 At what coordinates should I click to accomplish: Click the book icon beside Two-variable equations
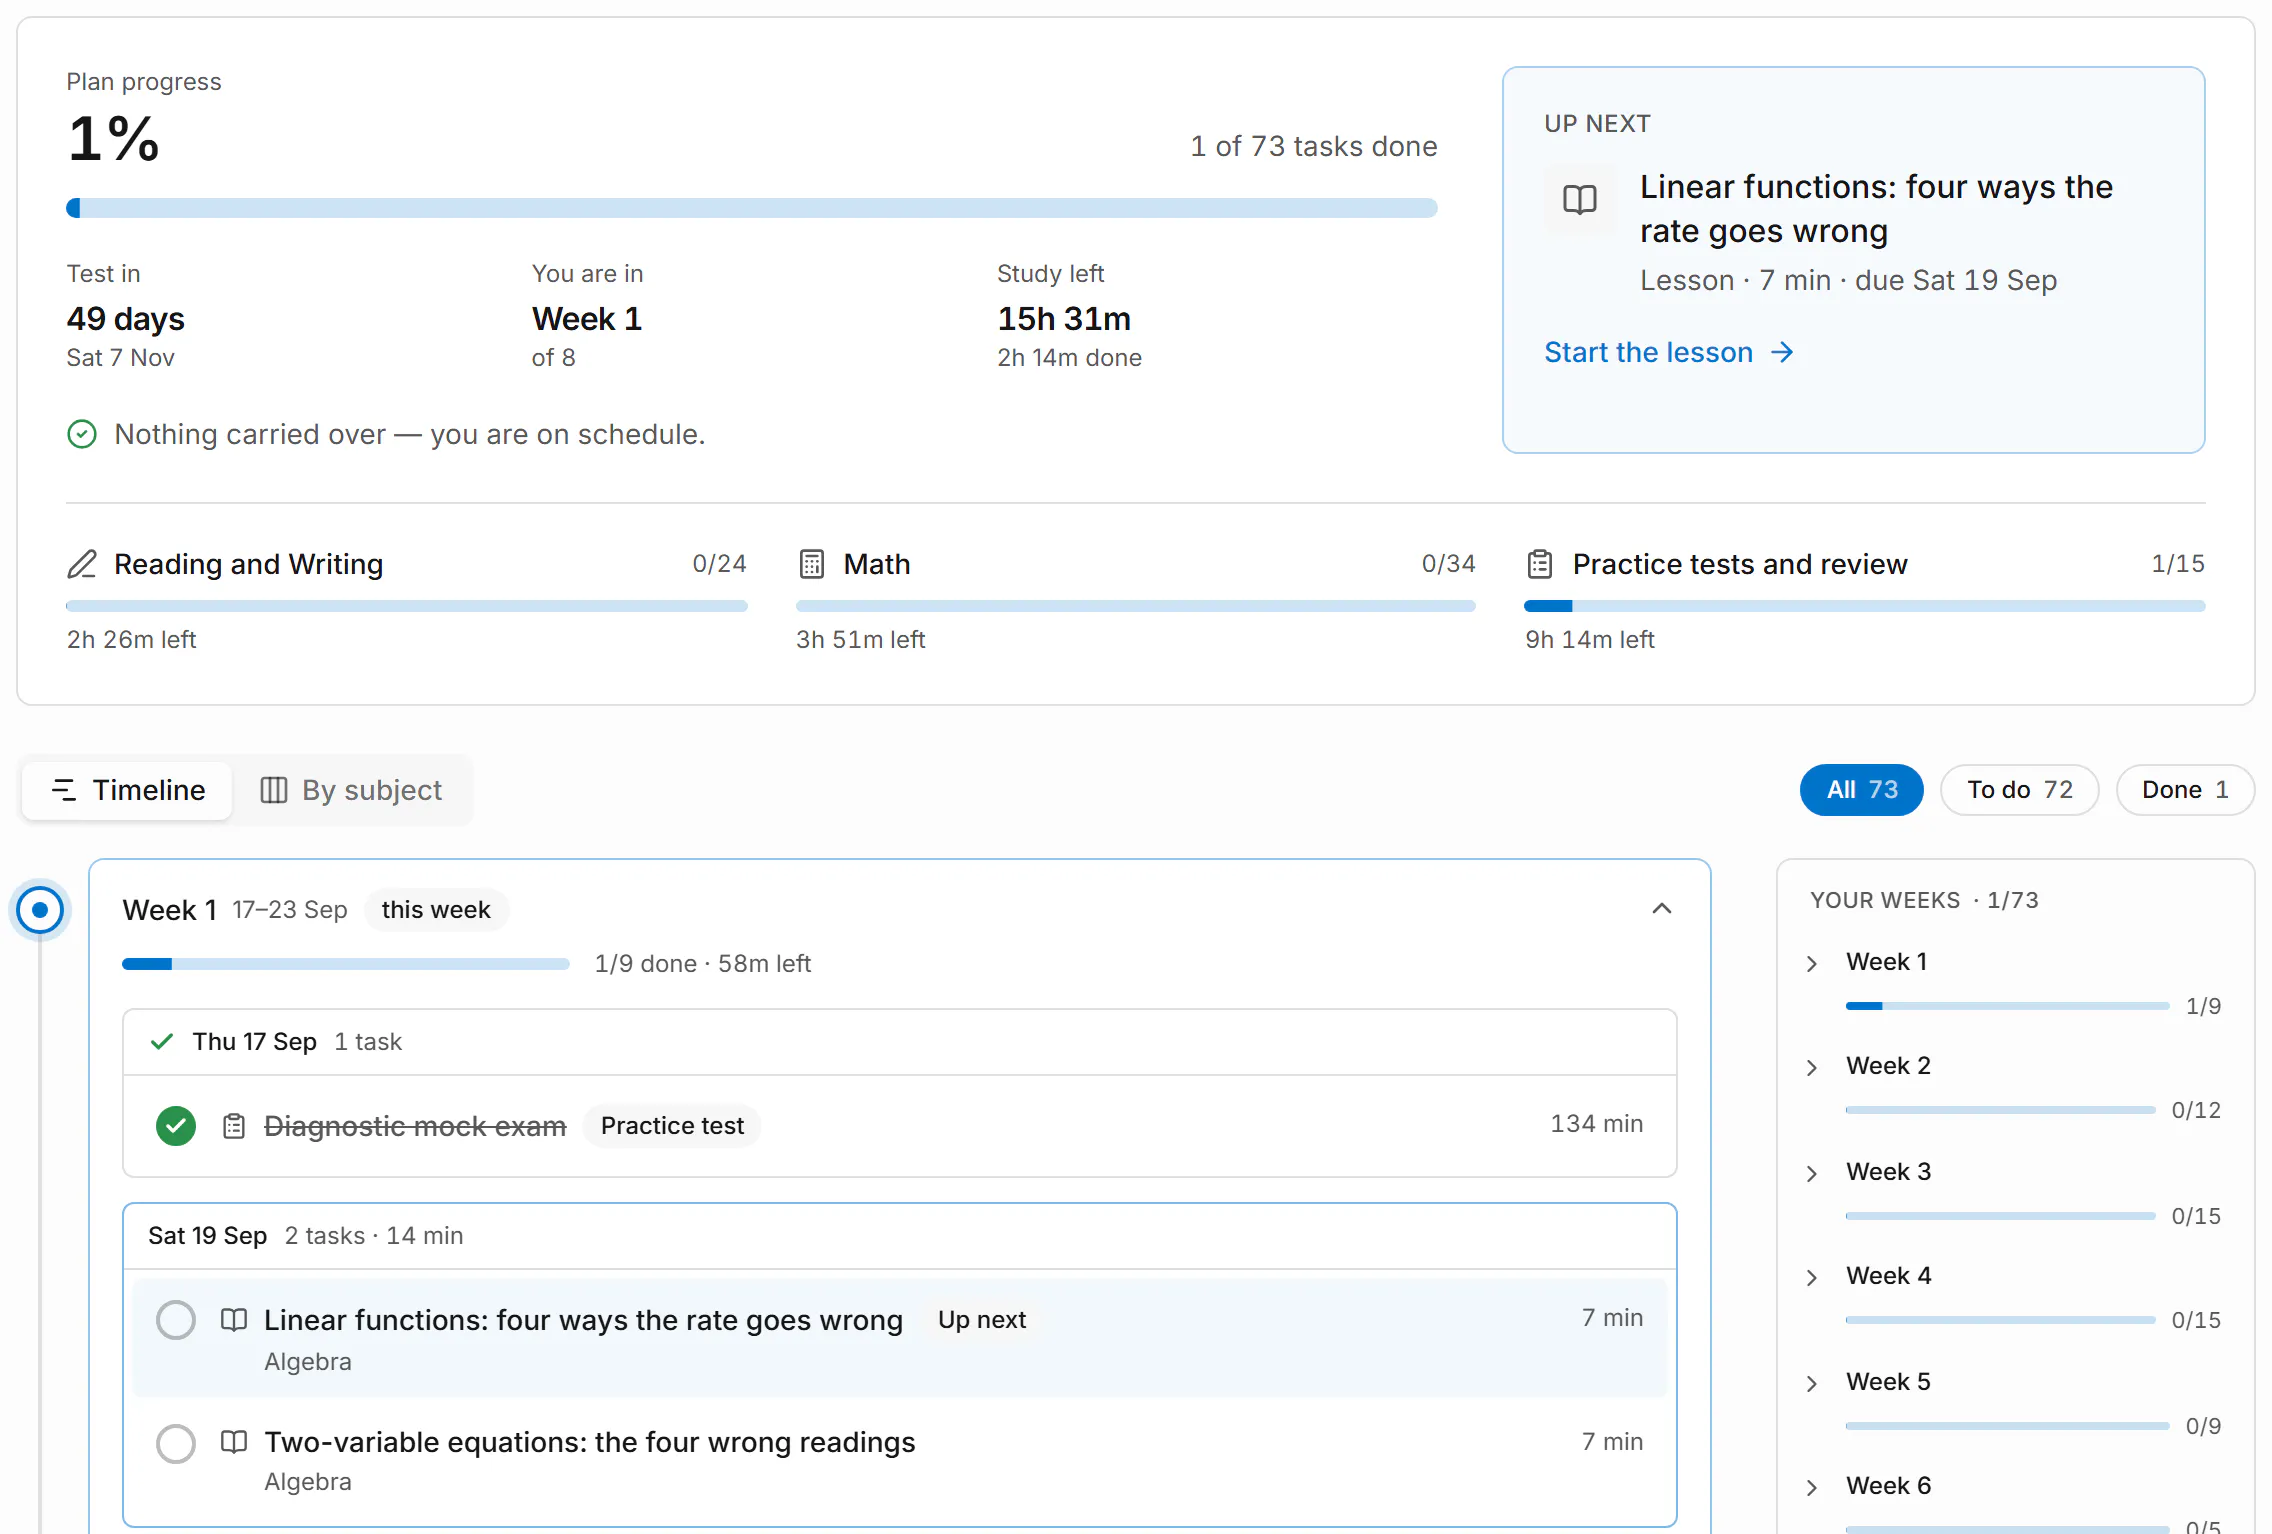pyautogui.click(x=234, y=1442)
